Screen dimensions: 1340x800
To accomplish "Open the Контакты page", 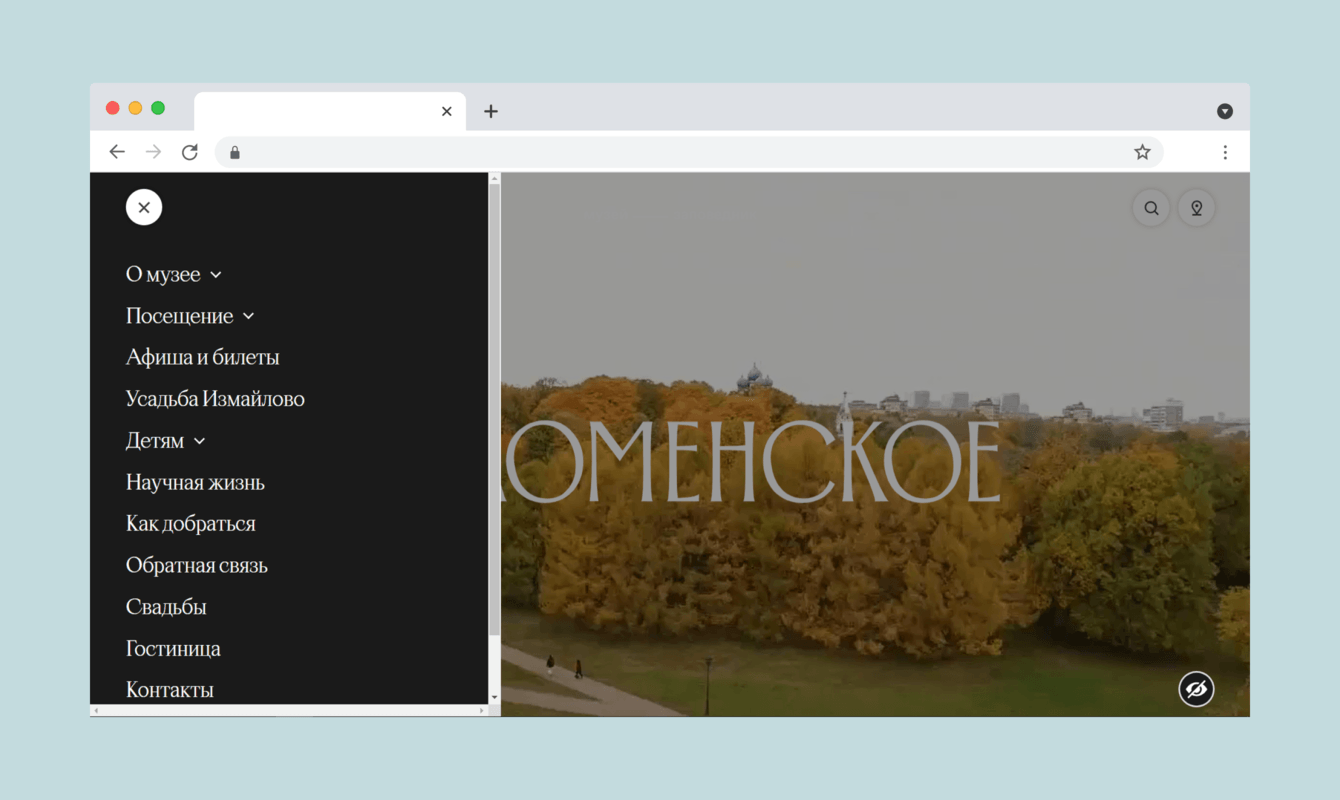I will 170,690.
